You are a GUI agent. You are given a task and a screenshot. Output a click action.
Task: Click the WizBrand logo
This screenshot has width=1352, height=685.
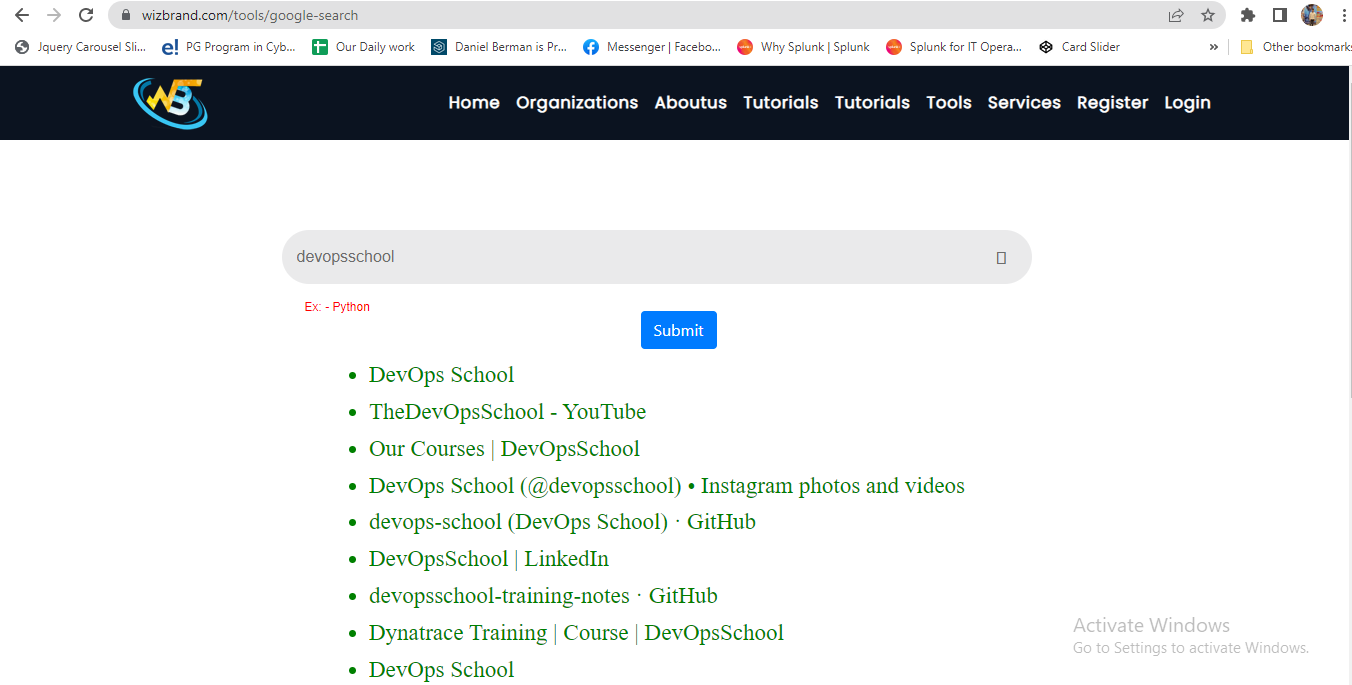pyautogui.click(x=170, y=103)
